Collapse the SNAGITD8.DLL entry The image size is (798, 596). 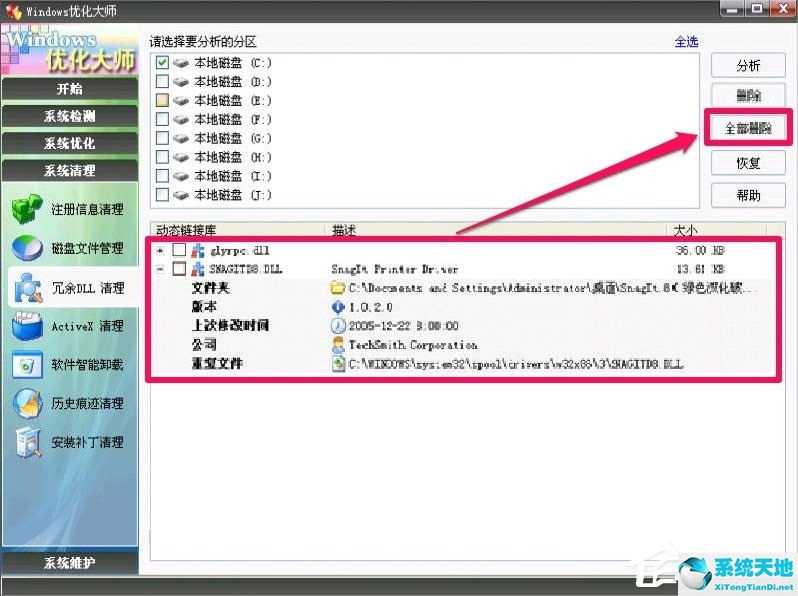point(160,269)
